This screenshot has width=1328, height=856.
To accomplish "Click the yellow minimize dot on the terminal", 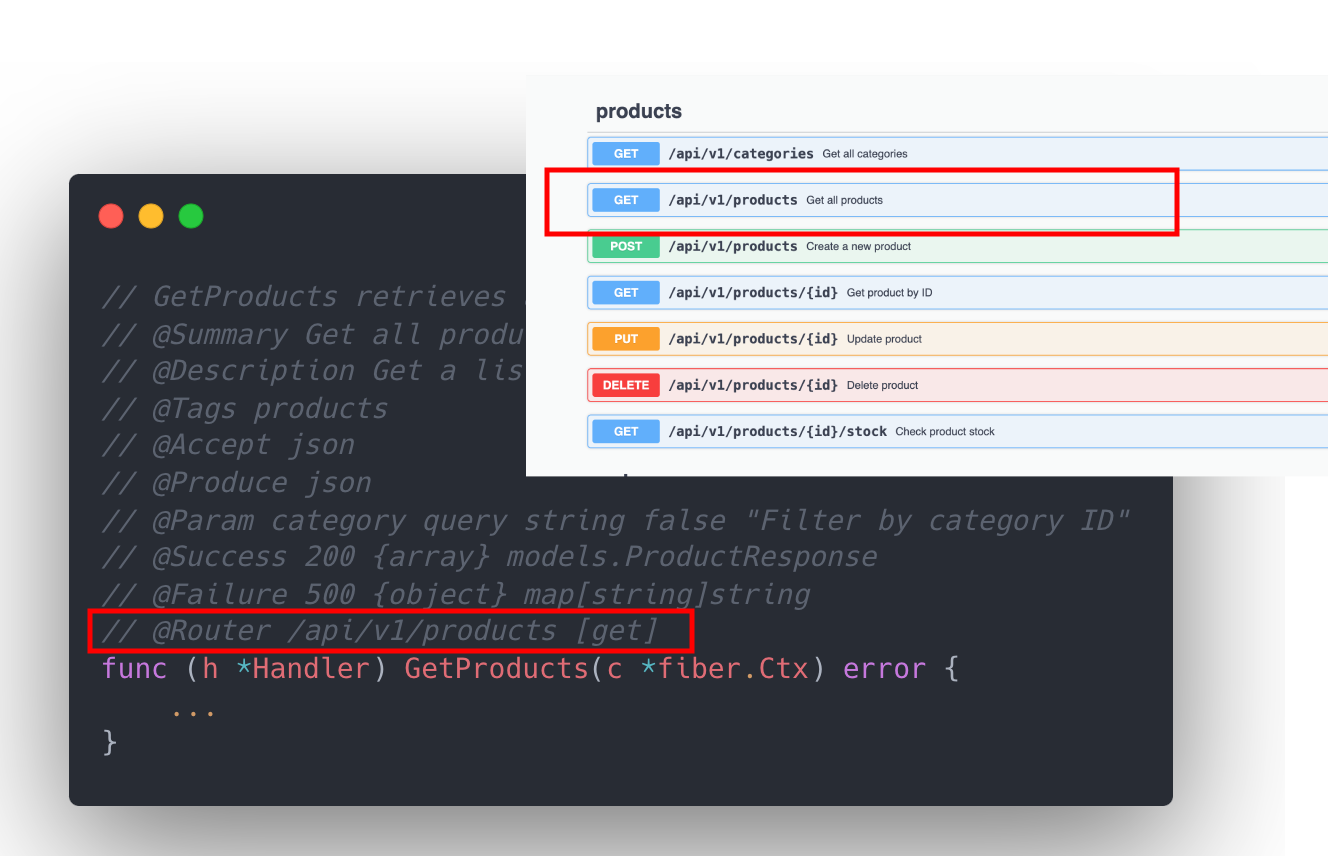I will (x=151, y=215).
